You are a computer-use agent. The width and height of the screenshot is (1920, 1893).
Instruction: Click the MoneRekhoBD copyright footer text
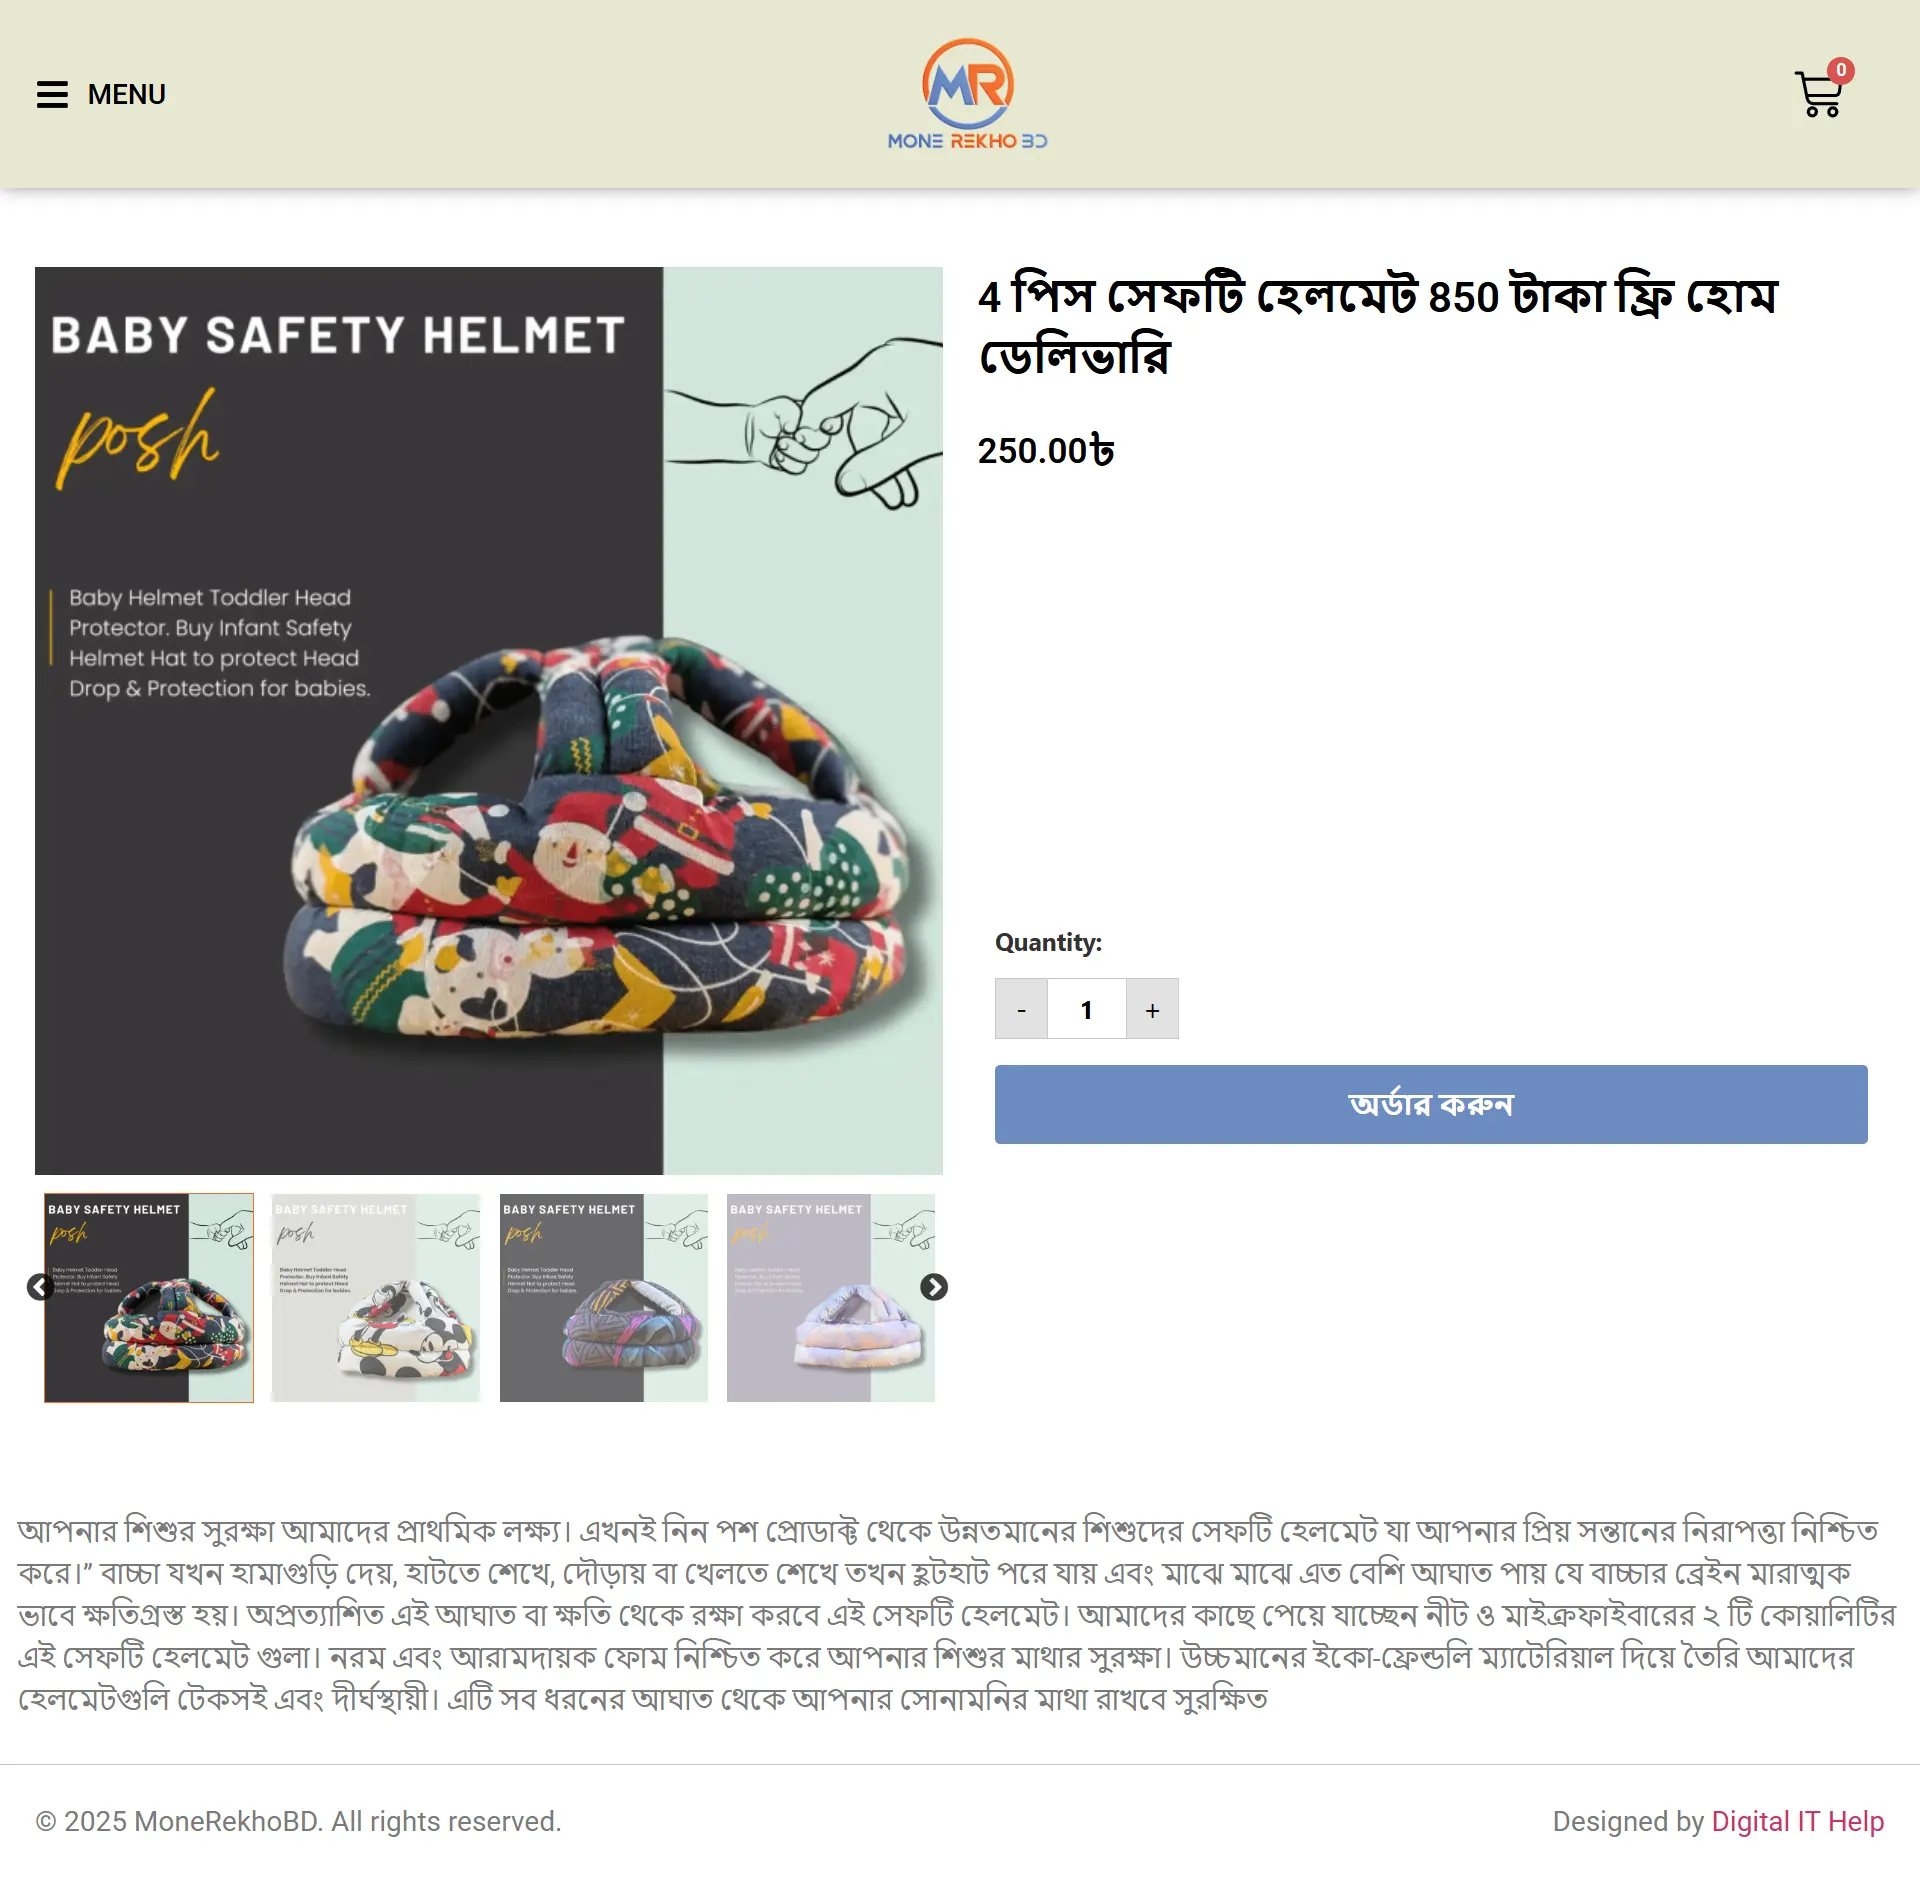298,1821
